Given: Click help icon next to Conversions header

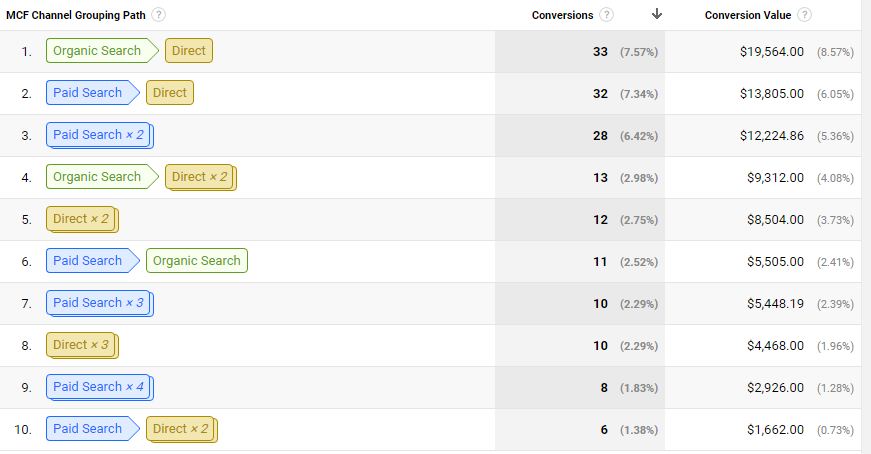Looking at the screenshot, I should coord(607,15).
